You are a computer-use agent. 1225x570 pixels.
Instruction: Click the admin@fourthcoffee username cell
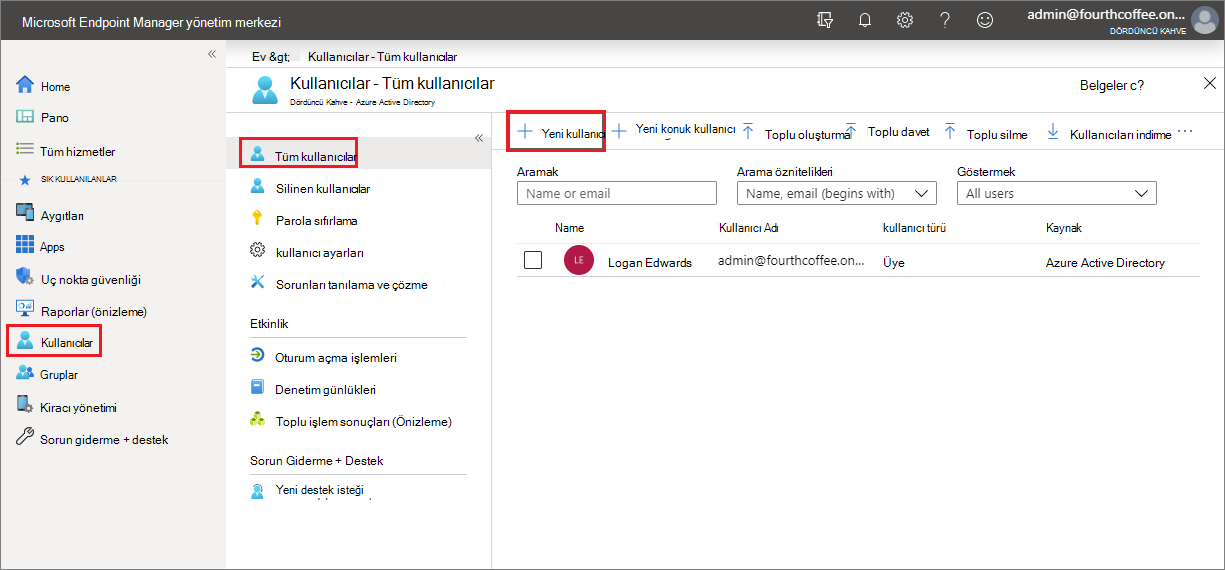[791, 260]
